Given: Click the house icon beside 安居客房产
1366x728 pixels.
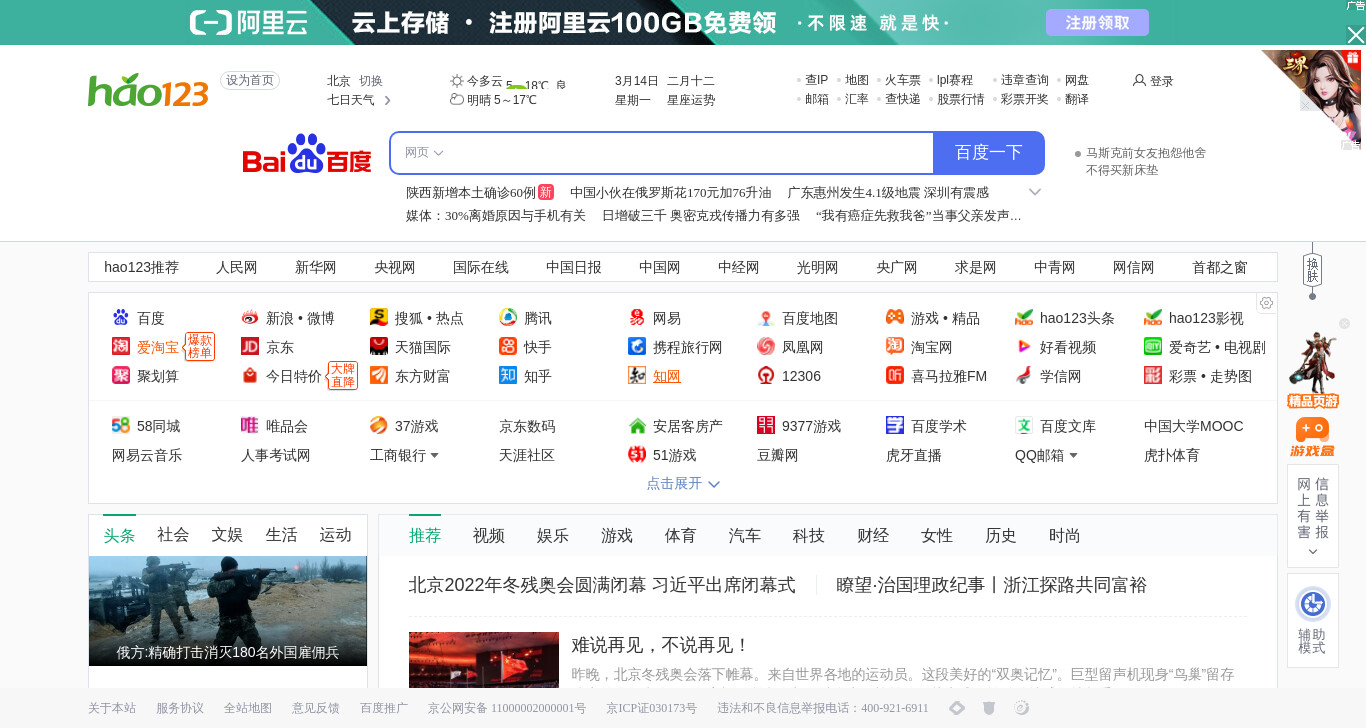Looking at the screenshot, I should tap(637, 426).
